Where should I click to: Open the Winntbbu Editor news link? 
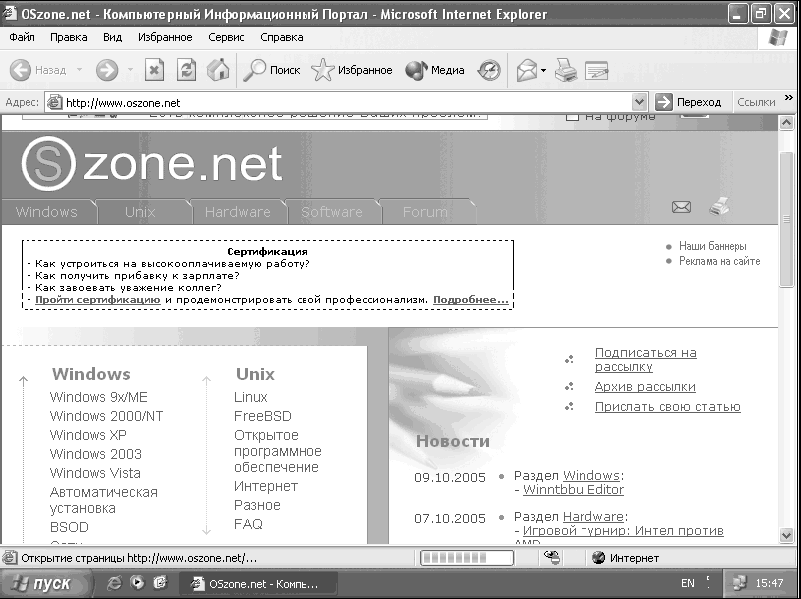573,489
